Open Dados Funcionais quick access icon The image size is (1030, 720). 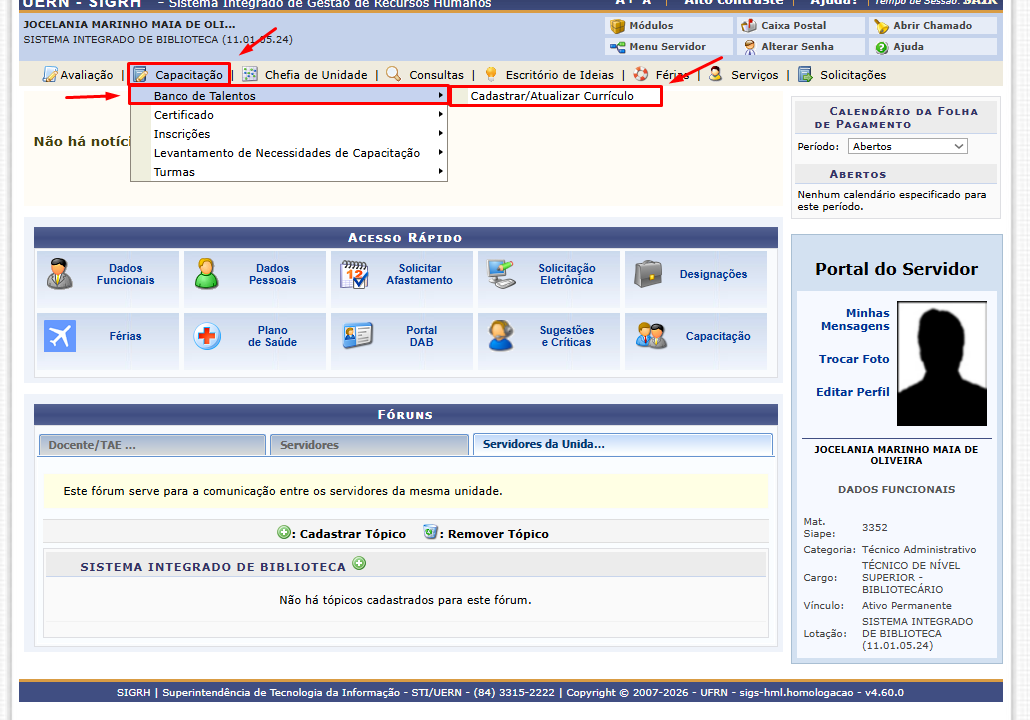point(60,274)
